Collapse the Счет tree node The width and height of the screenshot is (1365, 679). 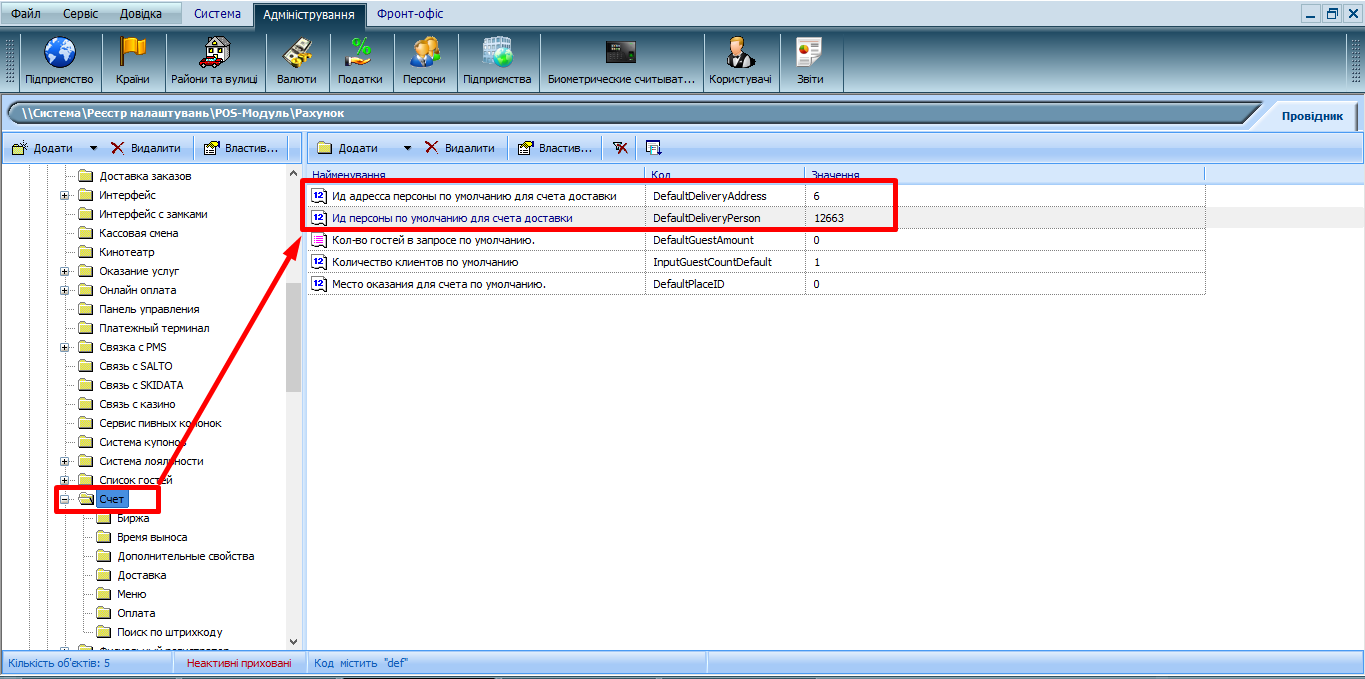coord(65,499)
